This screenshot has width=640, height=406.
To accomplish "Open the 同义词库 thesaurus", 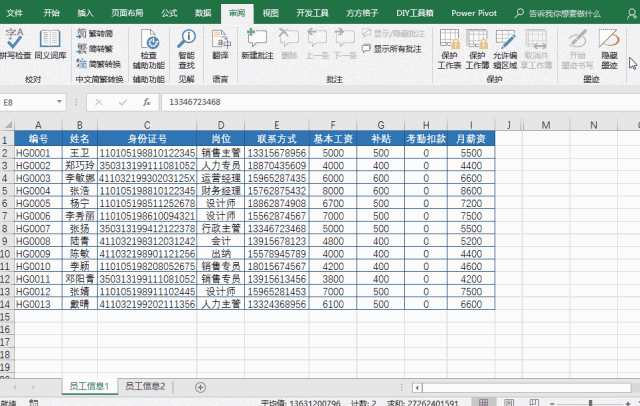I will pyautogui.click(x=51, y=44).
